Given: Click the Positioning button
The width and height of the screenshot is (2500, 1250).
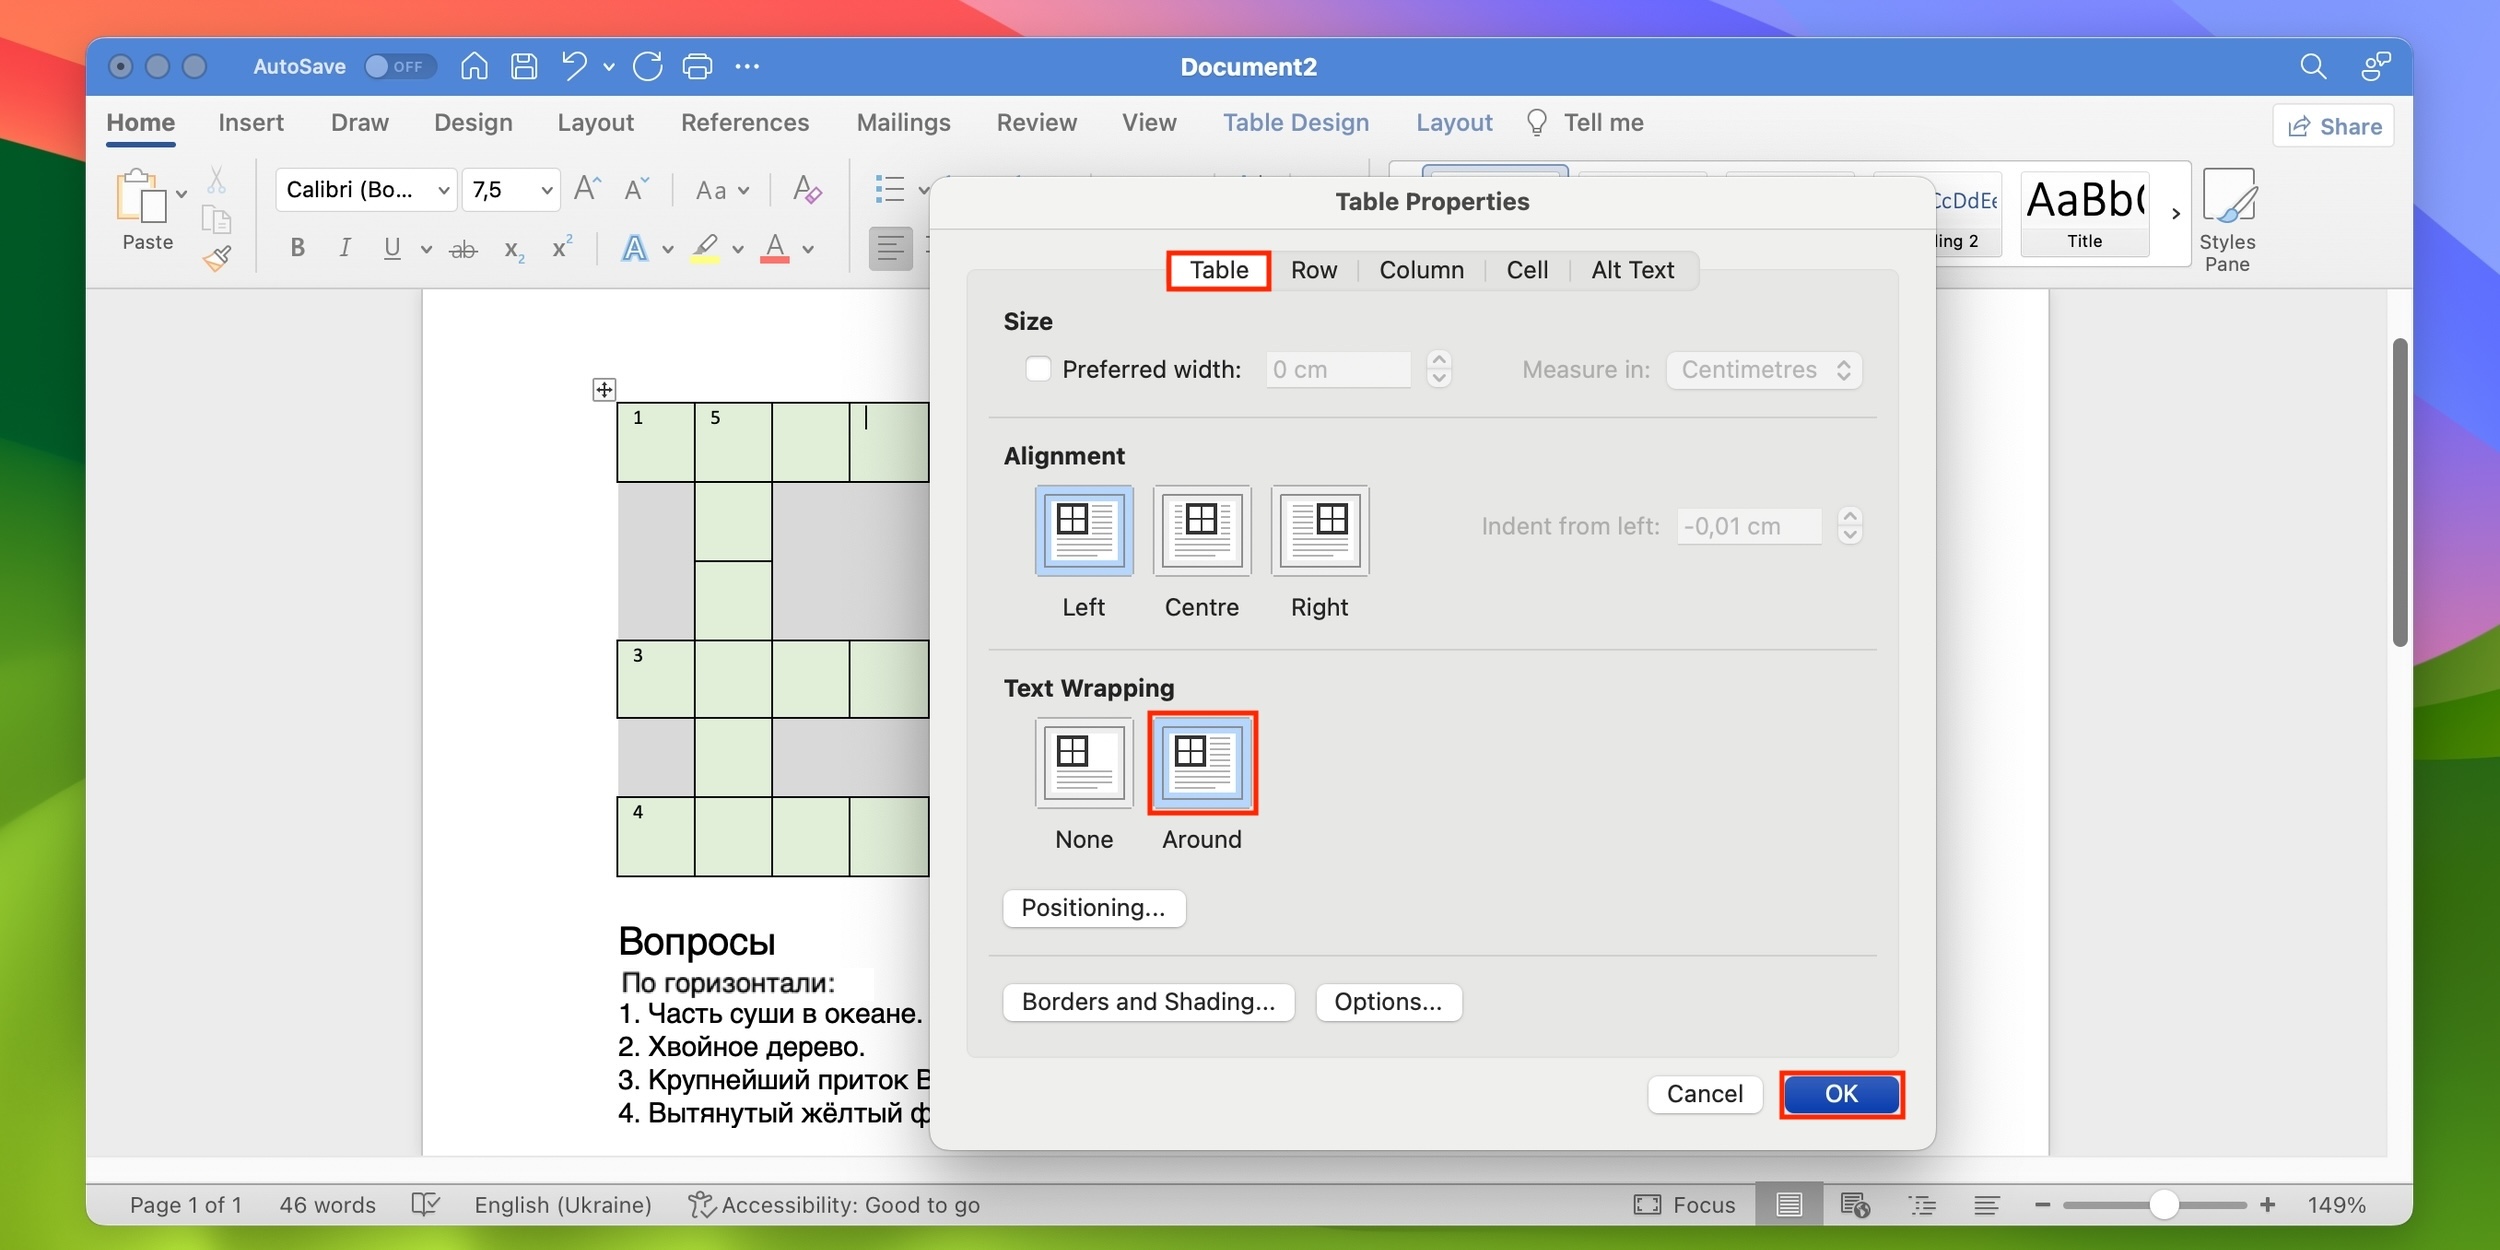Looking at the screenshot, I should (1094, 906).
